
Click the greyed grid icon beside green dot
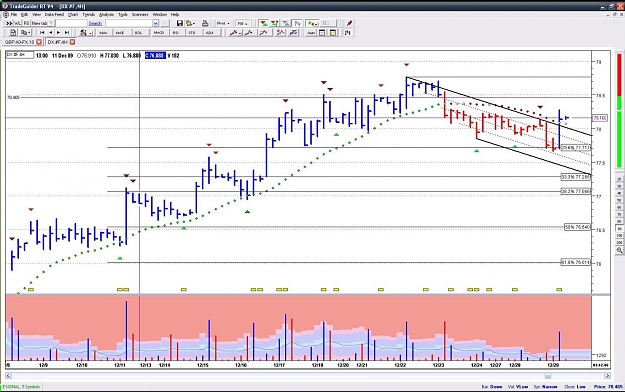327,23
